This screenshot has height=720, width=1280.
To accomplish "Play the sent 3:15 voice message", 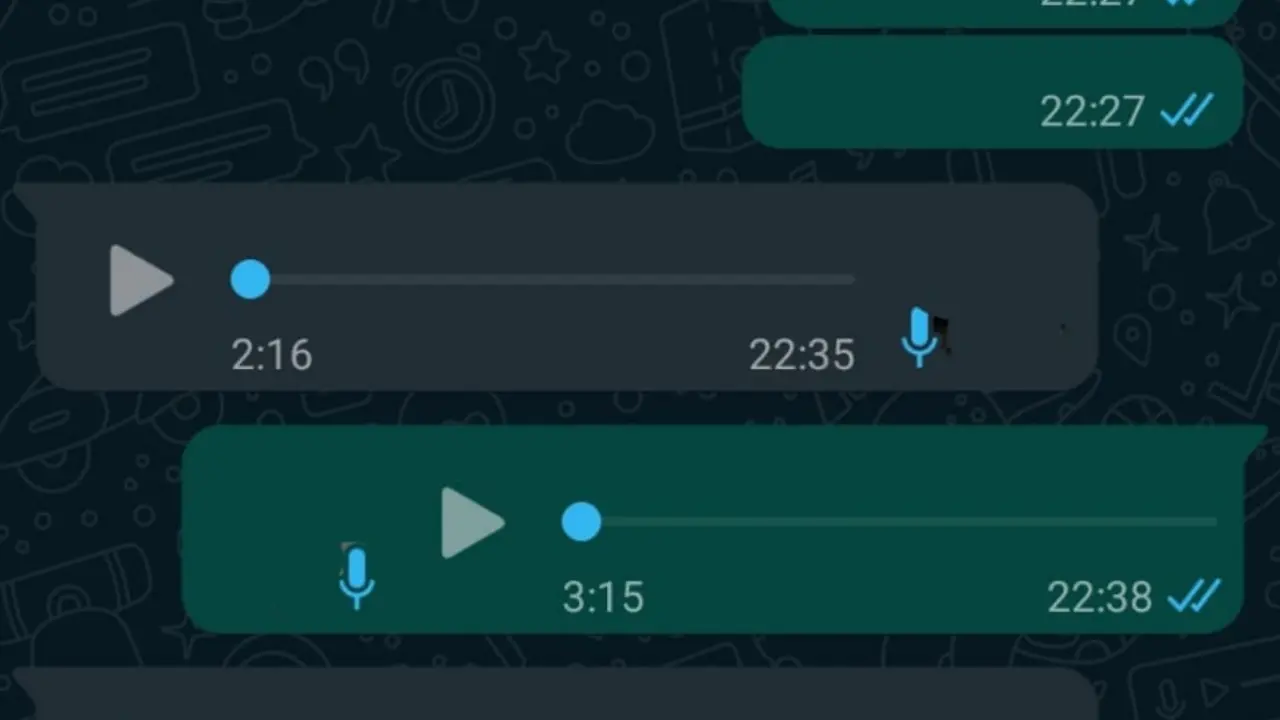I will [473, 522].
